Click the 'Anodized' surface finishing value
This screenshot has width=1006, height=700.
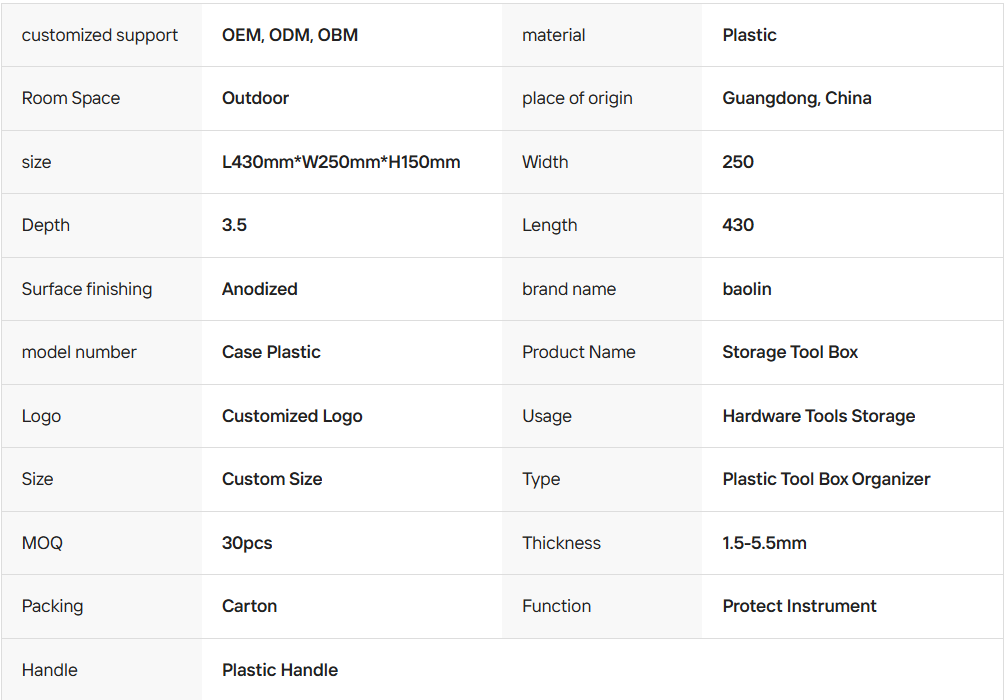click(260, 289)
